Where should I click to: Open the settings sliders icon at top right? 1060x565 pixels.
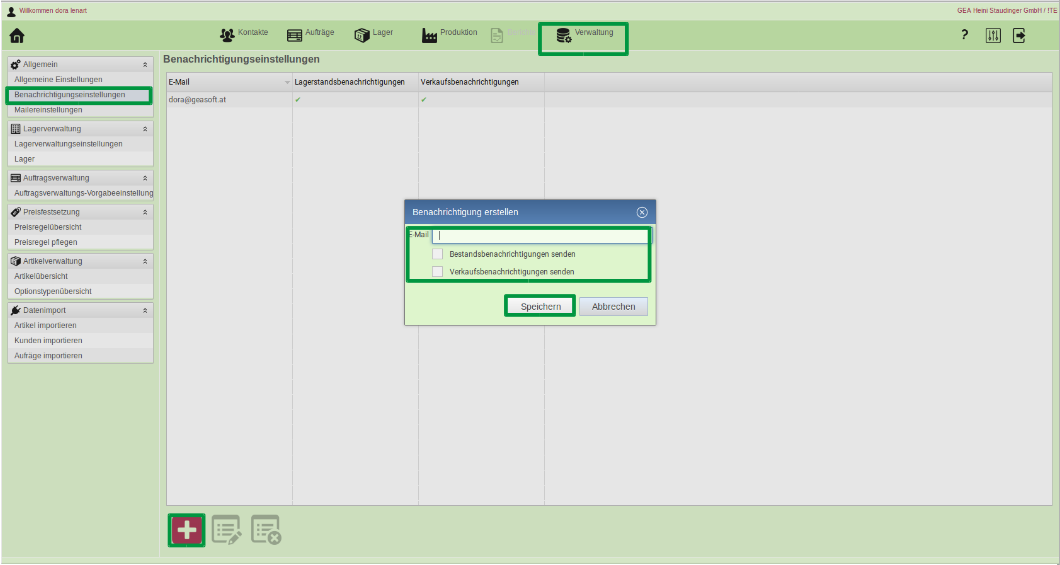[992, 36]
